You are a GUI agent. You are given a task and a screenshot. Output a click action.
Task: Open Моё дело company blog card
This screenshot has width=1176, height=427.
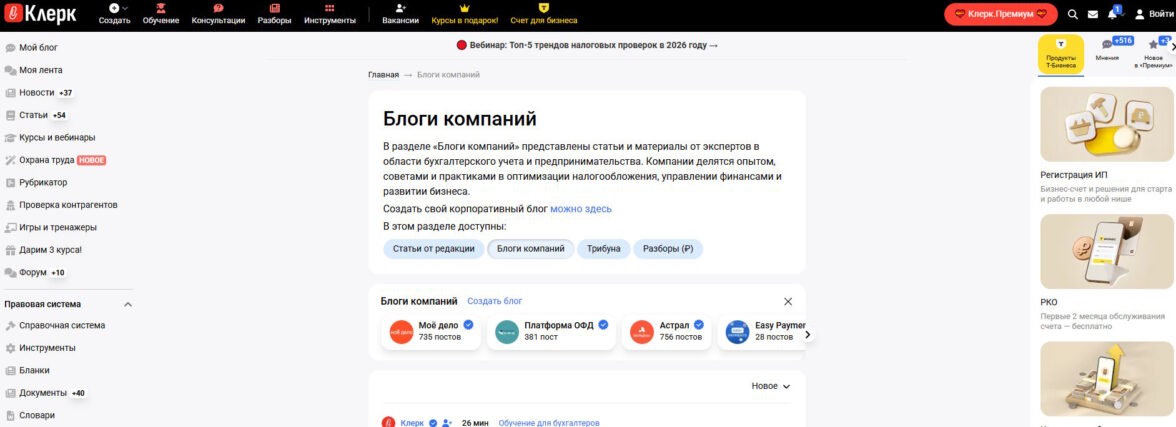point(431,332)
